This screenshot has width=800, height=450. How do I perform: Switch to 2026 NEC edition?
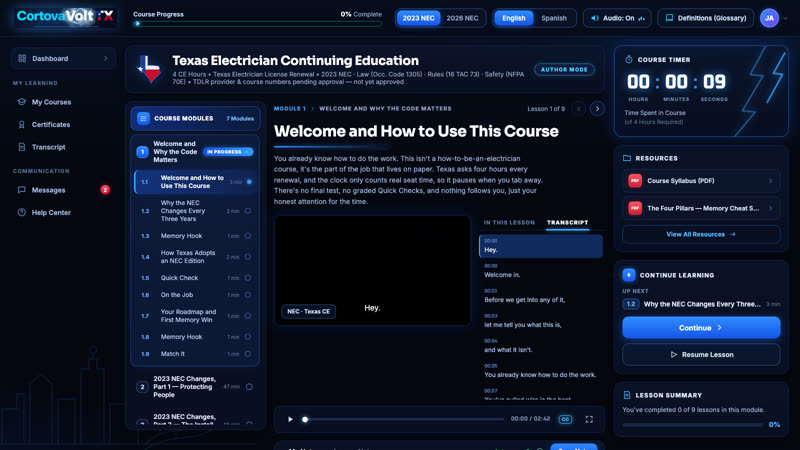click(462, 18)
